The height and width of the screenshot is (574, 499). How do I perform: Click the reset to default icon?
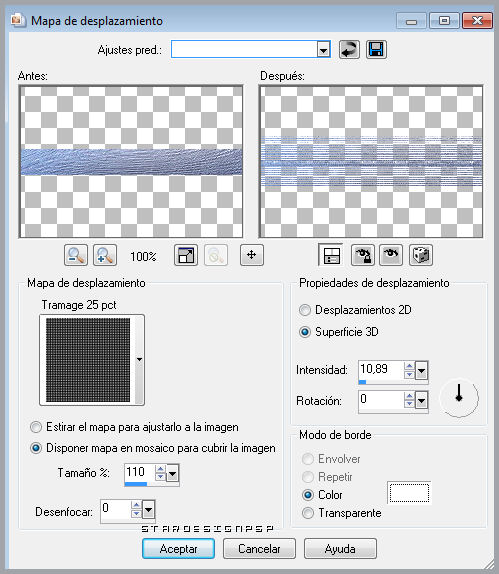tap(349, 49)
